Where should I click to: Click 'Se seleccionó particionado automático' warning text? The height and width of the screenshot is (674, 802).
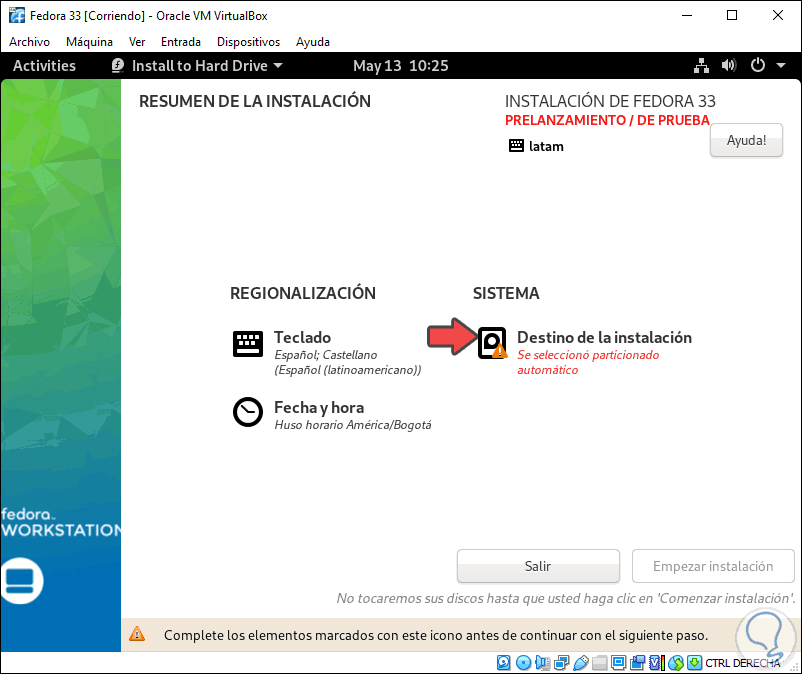click(x=588, y=362)
